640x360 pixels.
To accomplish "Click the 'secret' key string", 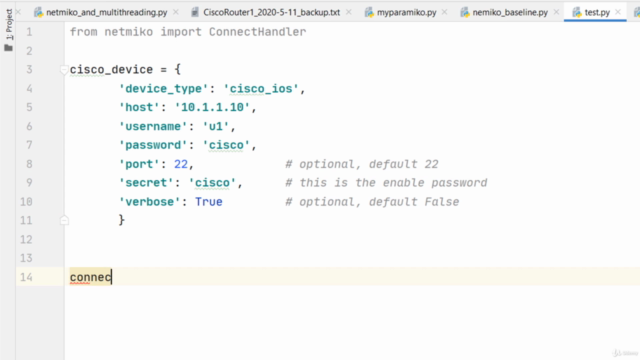I will 146,183.
